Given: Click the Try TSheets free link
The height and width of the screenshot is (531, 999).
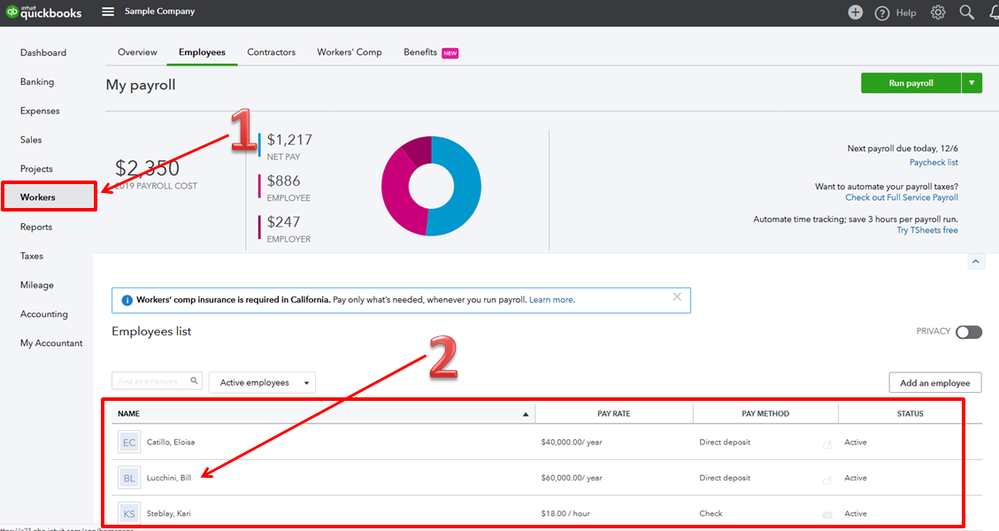Looking at the screenshot, I should pos(927,230).
